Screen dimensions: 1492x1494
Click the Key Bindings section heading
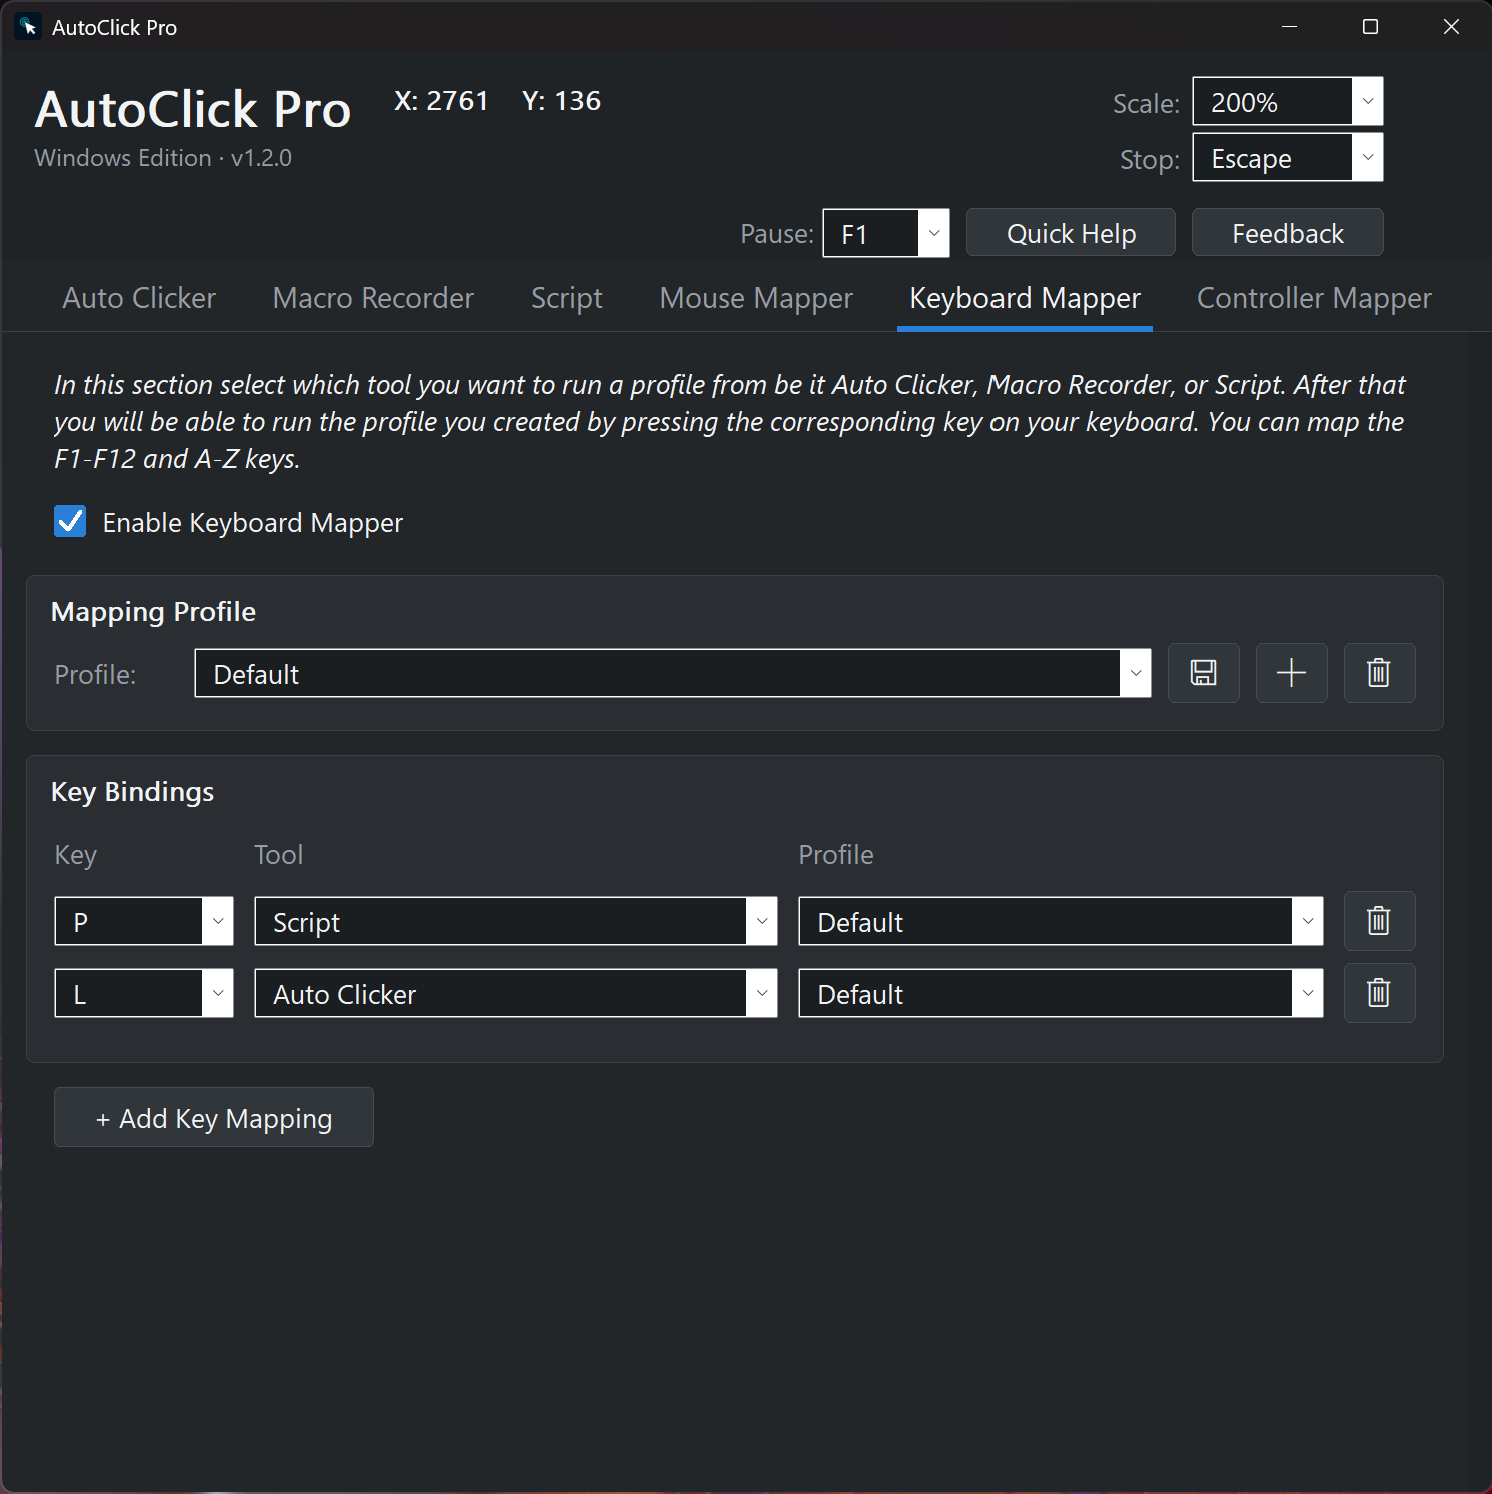pos(133,792)
